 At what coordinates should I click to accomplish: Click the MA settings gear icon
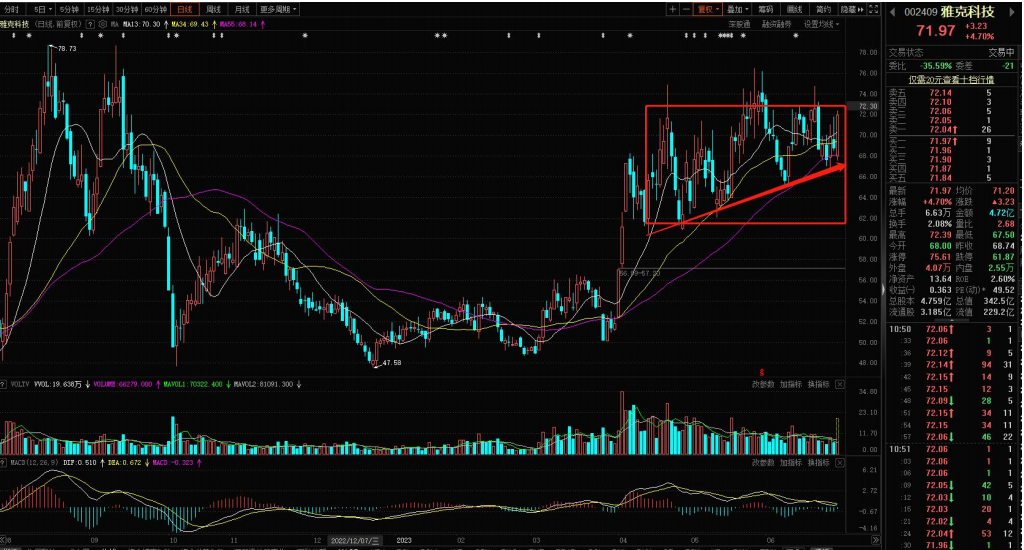click(103, 23)
